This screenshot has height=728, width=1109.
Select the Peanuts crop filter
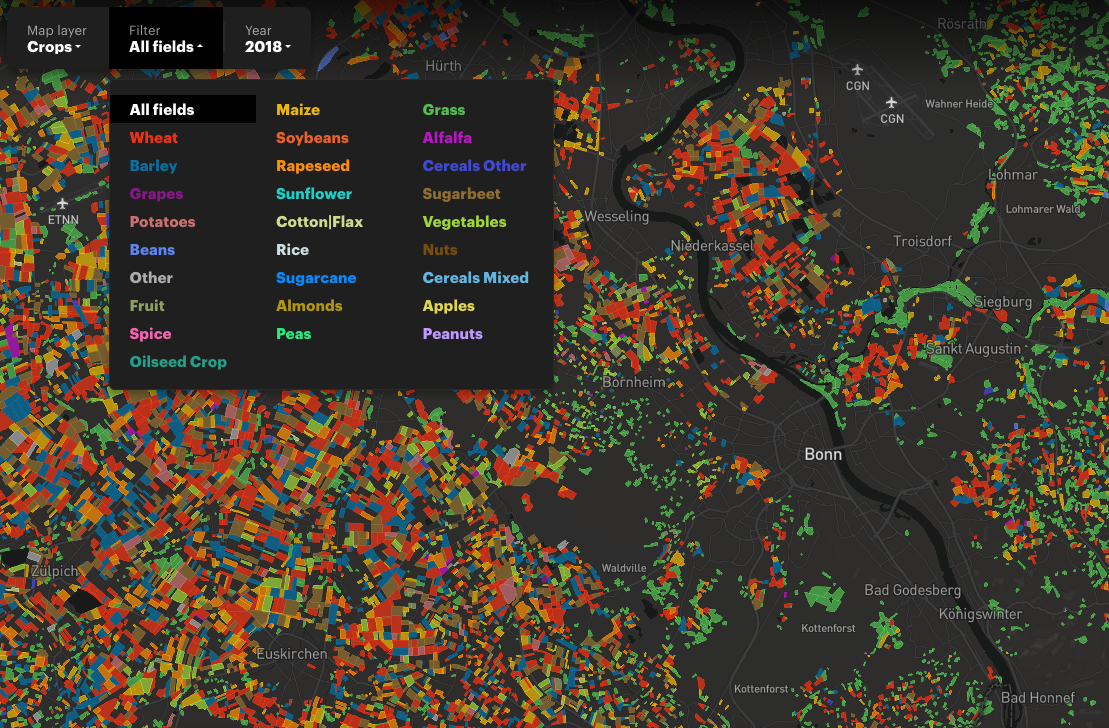(x=452, y=333)
